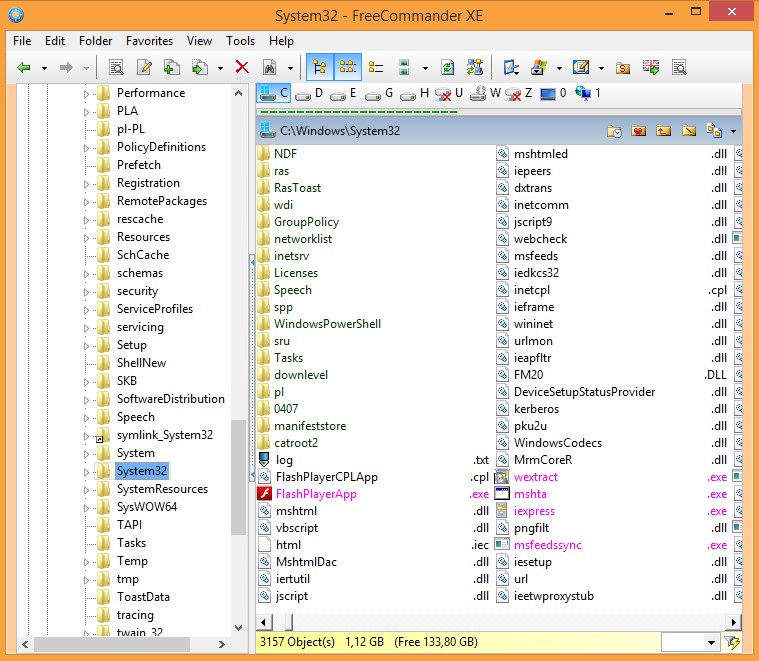Switch to drive C button

(x=273, y=93)
